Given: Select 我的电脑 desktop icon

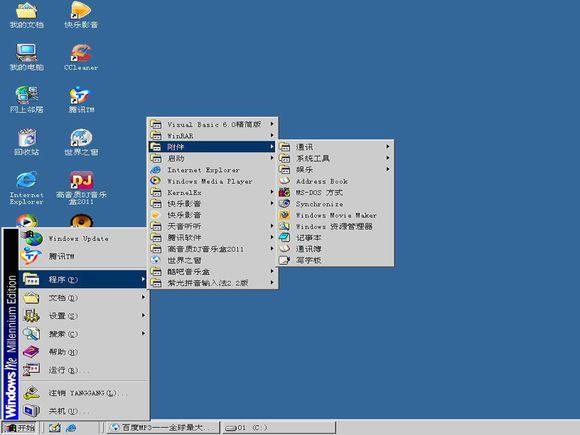Looking at the screenshot, I should pos(26,57).
